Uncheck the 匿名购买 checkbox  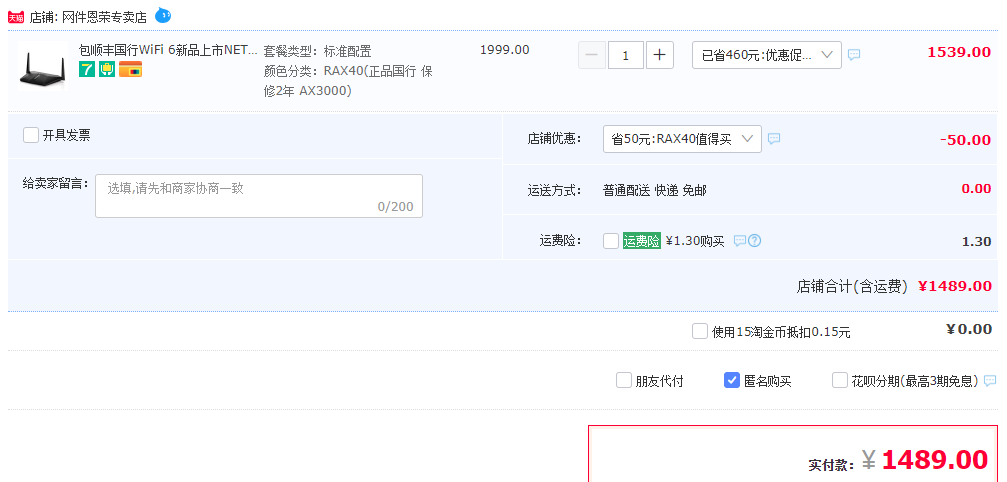(x=731, y=380)
